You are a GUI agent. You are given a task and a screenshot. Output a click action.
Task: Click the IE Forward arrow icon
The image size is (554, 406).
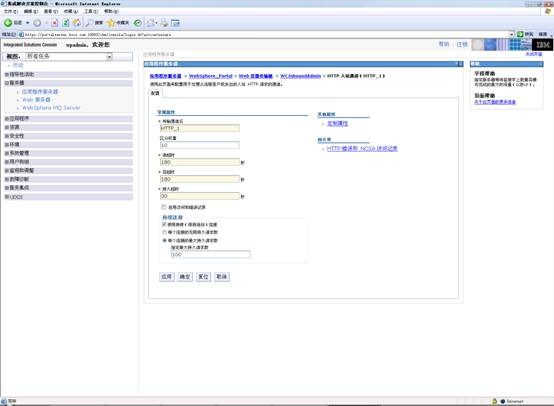click(37, 23)
